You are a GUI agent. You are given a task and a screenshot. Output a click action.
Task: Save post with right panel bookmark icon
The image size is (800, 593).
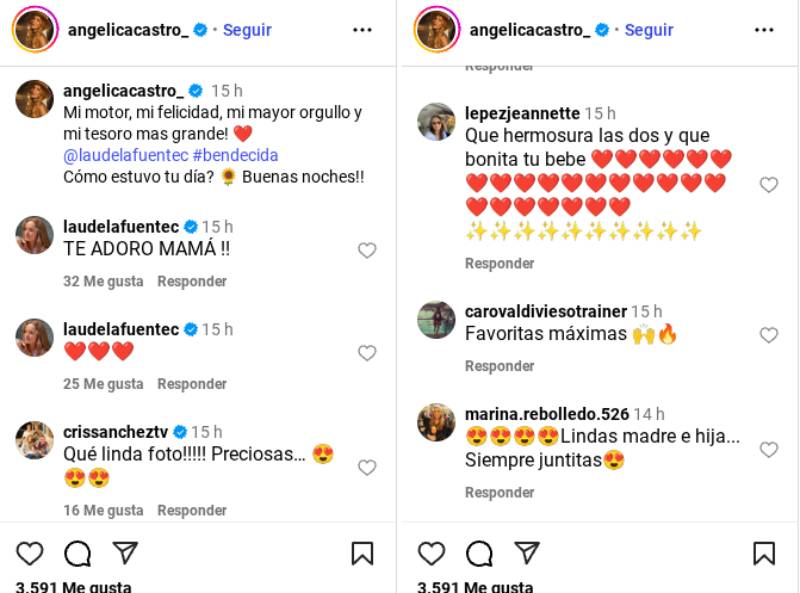pos(764,553)
